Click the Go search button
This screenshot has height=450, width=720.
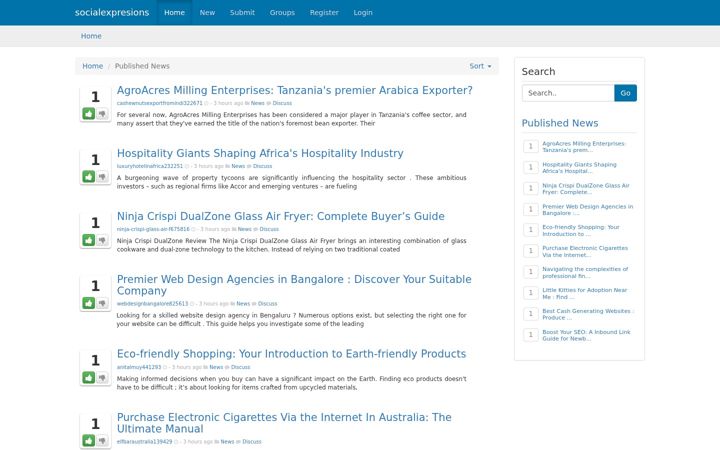[x=625, y=93]
